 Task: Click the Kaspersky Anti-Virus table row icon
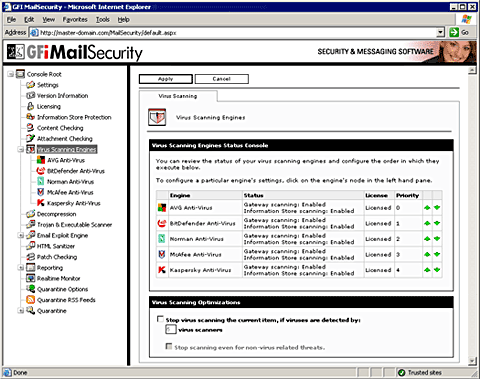click(x=162, y=270)
